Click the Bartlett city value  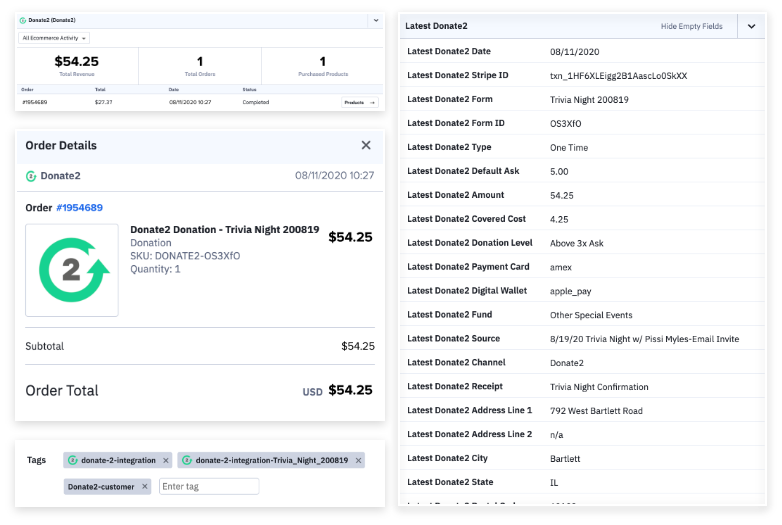pyautogui.click(x=565, y=459)
